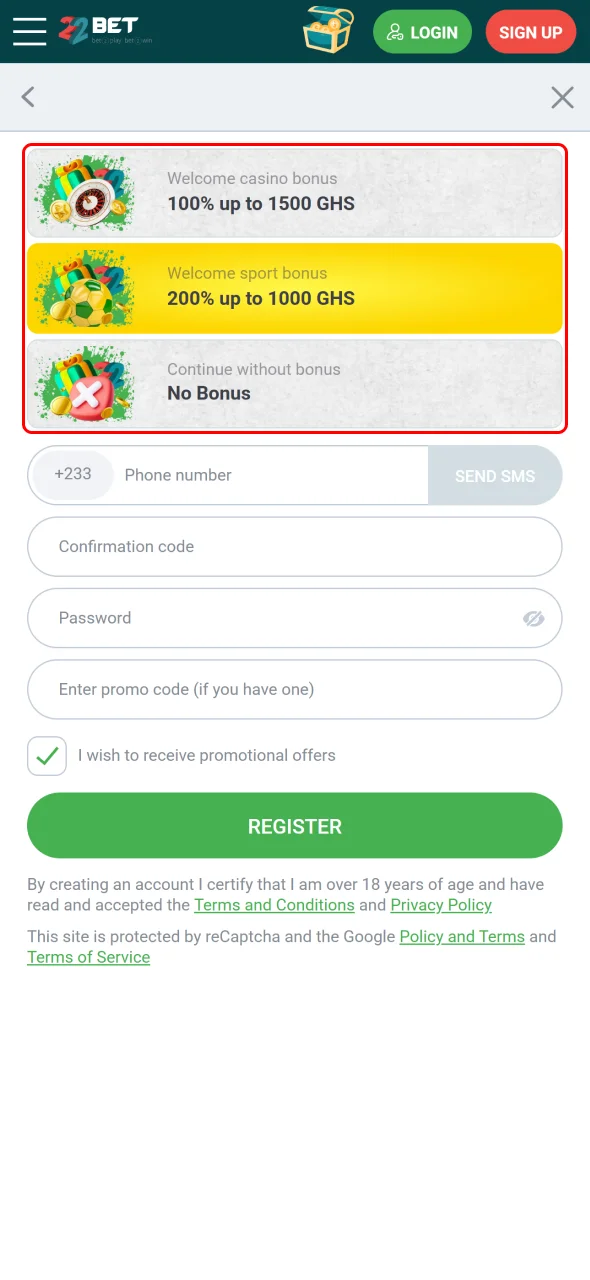Open the Terms and Conditions link
The width and height of the screenshot is (590, 1280).
coord(274,905)
